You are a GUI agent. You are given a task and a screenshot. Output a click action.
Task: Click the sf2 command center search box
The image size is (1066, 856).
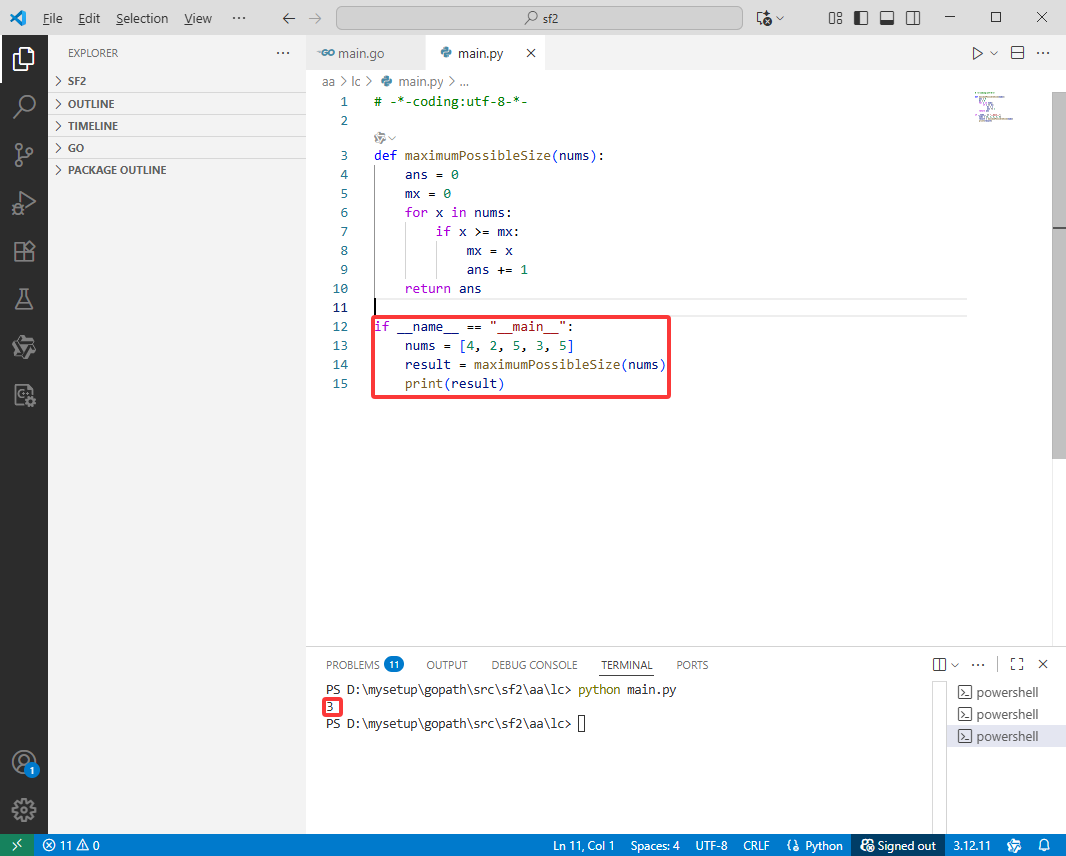coord(539,18)
